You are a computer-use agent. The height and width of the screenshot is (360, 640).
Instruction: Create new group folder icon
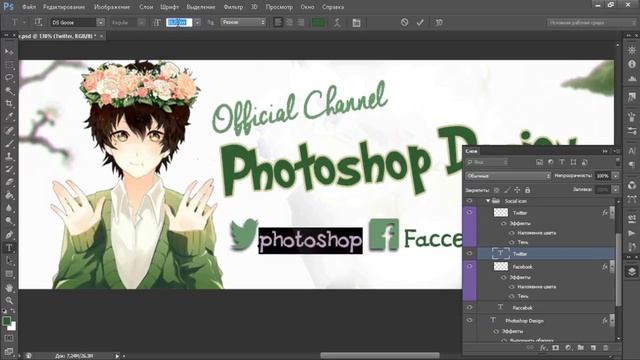[580, 347]
